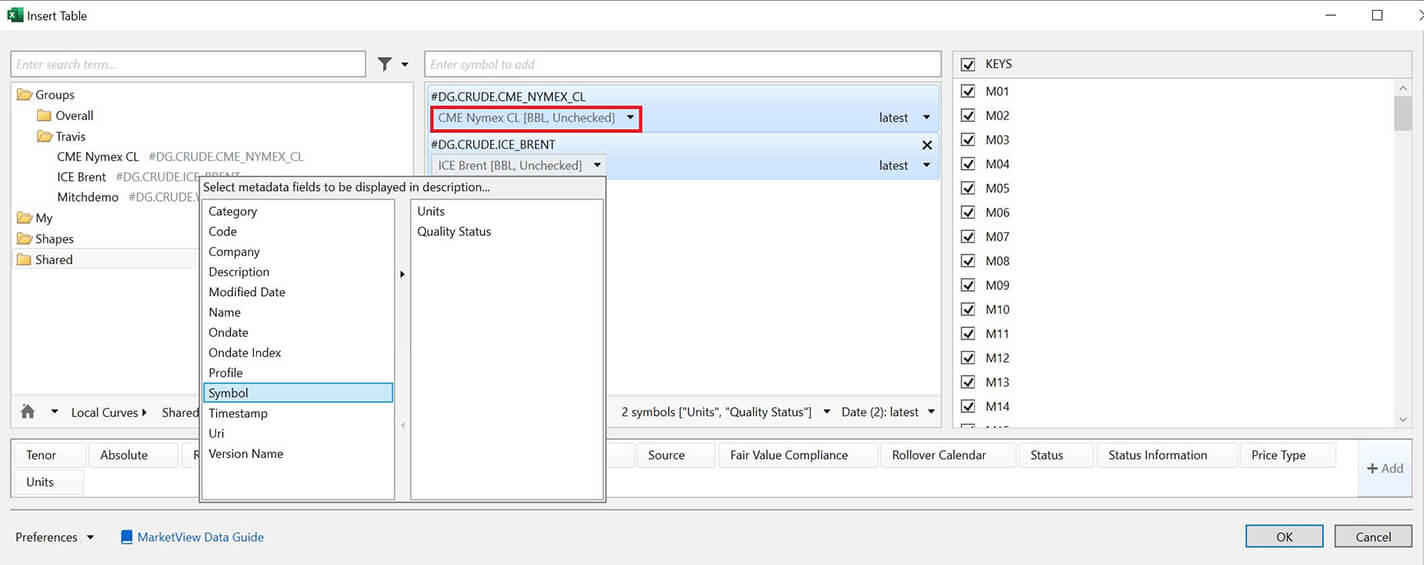
Task: Open MarketView Data Guide link
Action: point(200,537)
